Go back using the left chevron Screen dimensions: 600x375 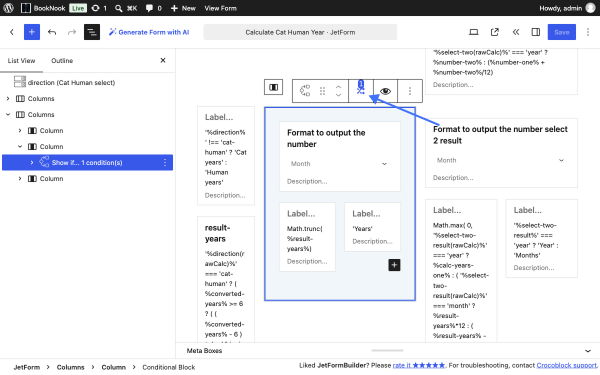click(12, 32)
